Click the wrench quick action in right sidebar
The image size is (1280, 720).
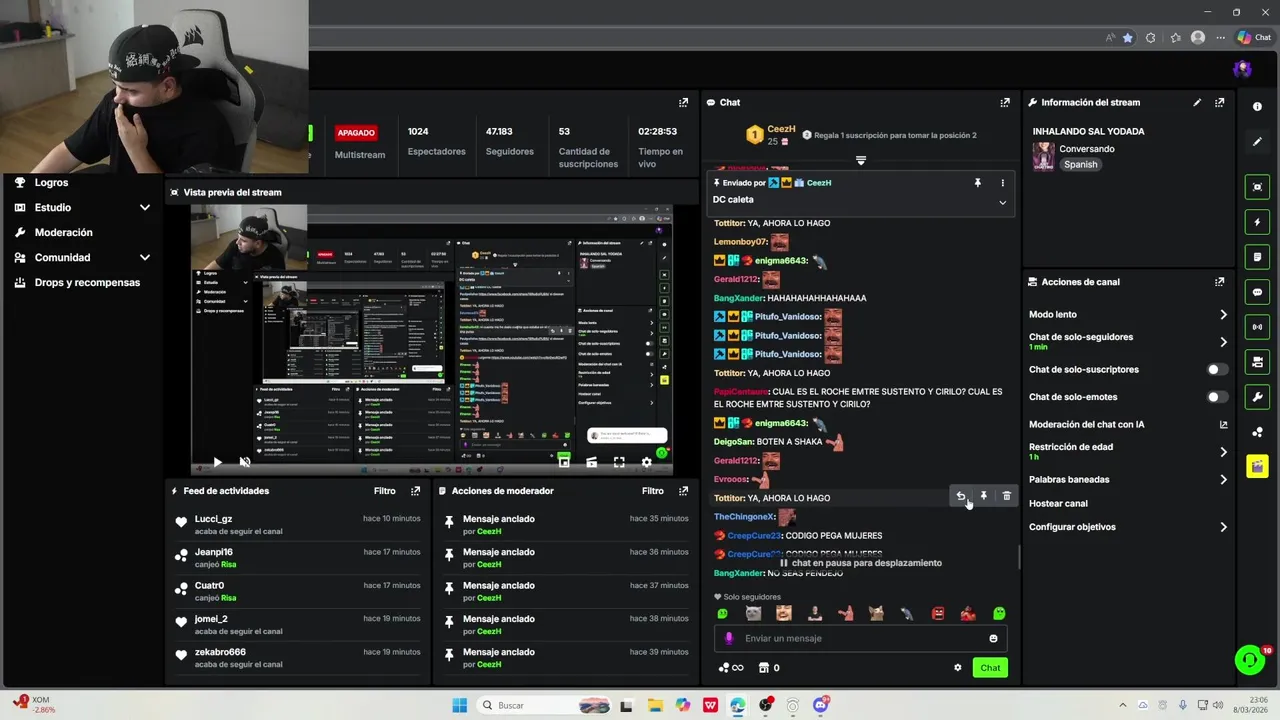[1258, 397]
